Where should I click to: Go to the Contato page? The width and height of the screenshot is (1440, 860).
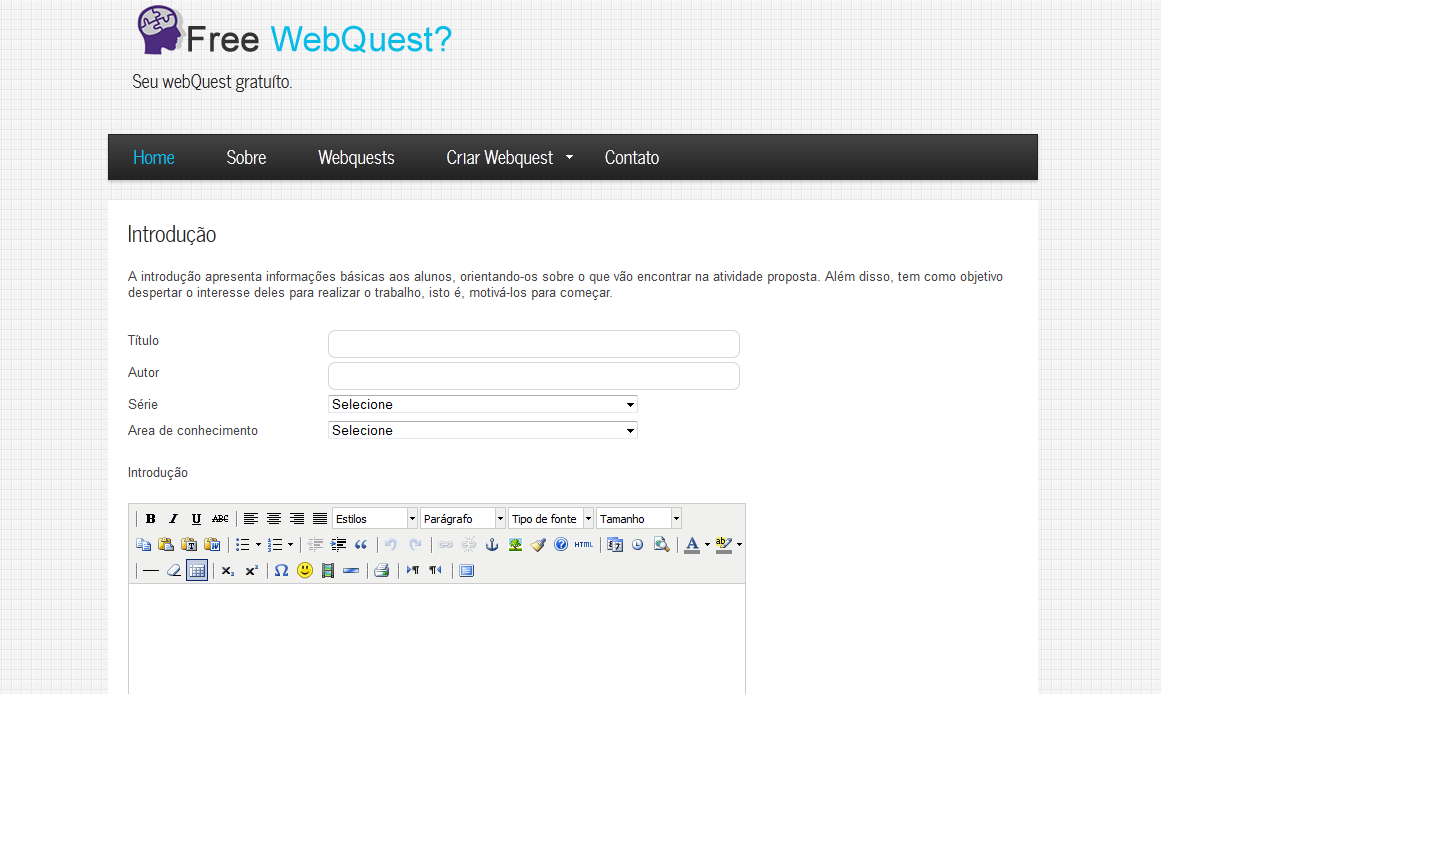click(631, 157)
